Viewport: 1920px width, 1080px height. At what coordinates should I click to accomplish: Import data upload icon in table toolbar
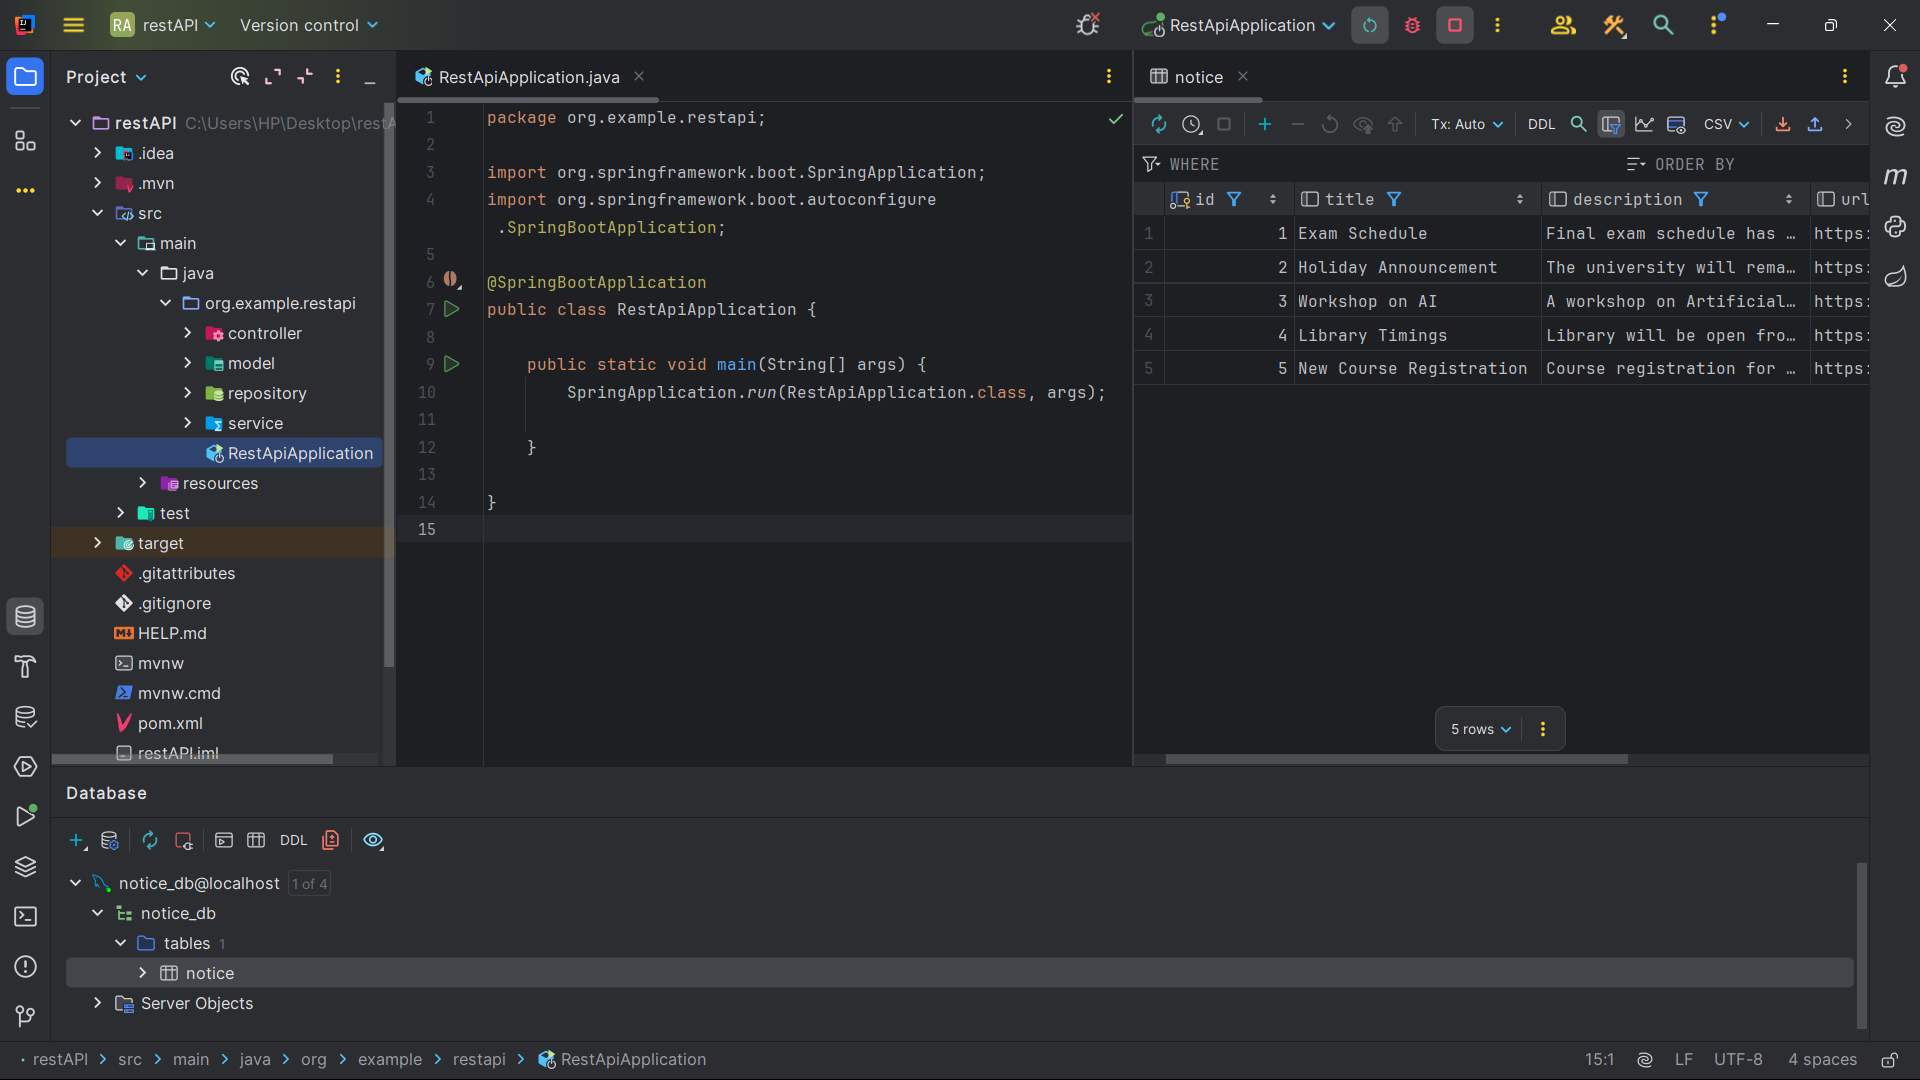pyautogui.click(x=1815, y=124)
